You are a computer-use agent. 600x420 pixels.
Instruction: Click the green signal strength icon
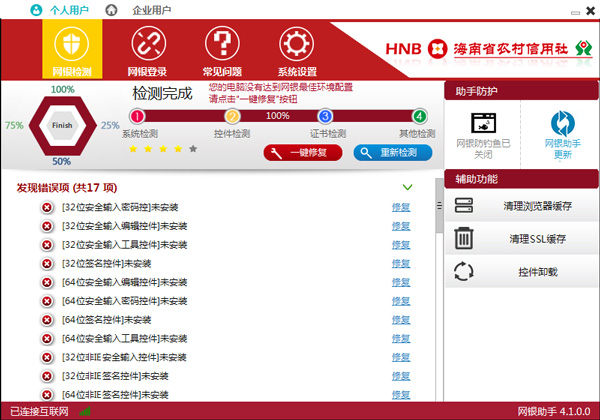tap(85, 411)
